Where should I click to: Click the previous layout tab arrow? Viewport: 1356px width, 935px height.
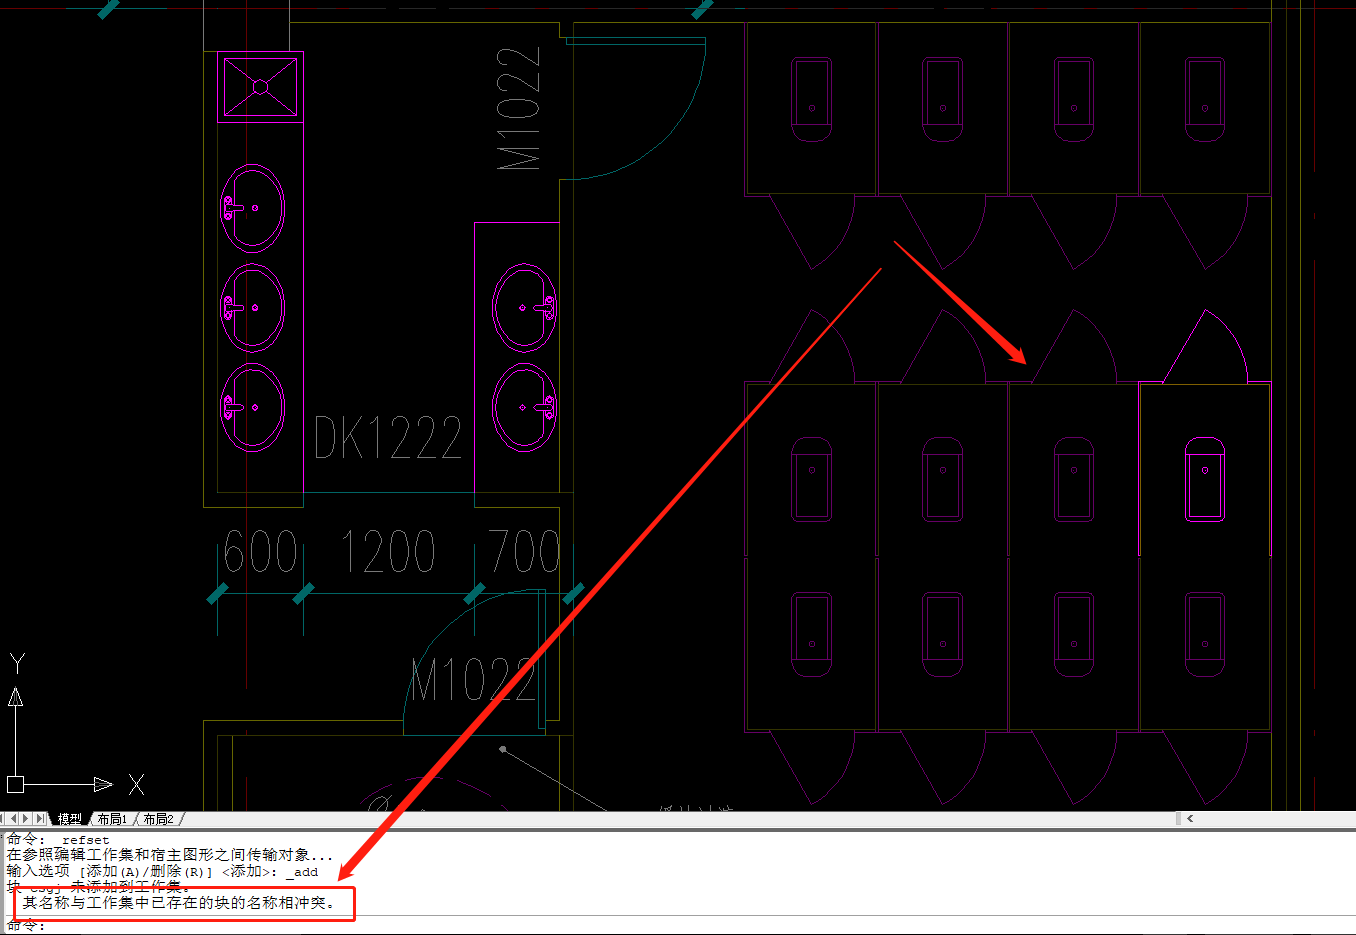click(x=14, y=819)
